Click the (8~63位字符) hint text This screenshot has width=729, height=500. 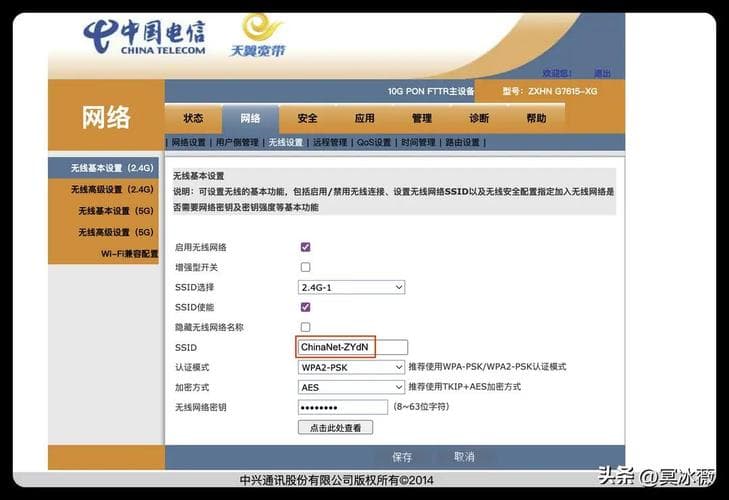pyautogui.click(x=421, y=407)
